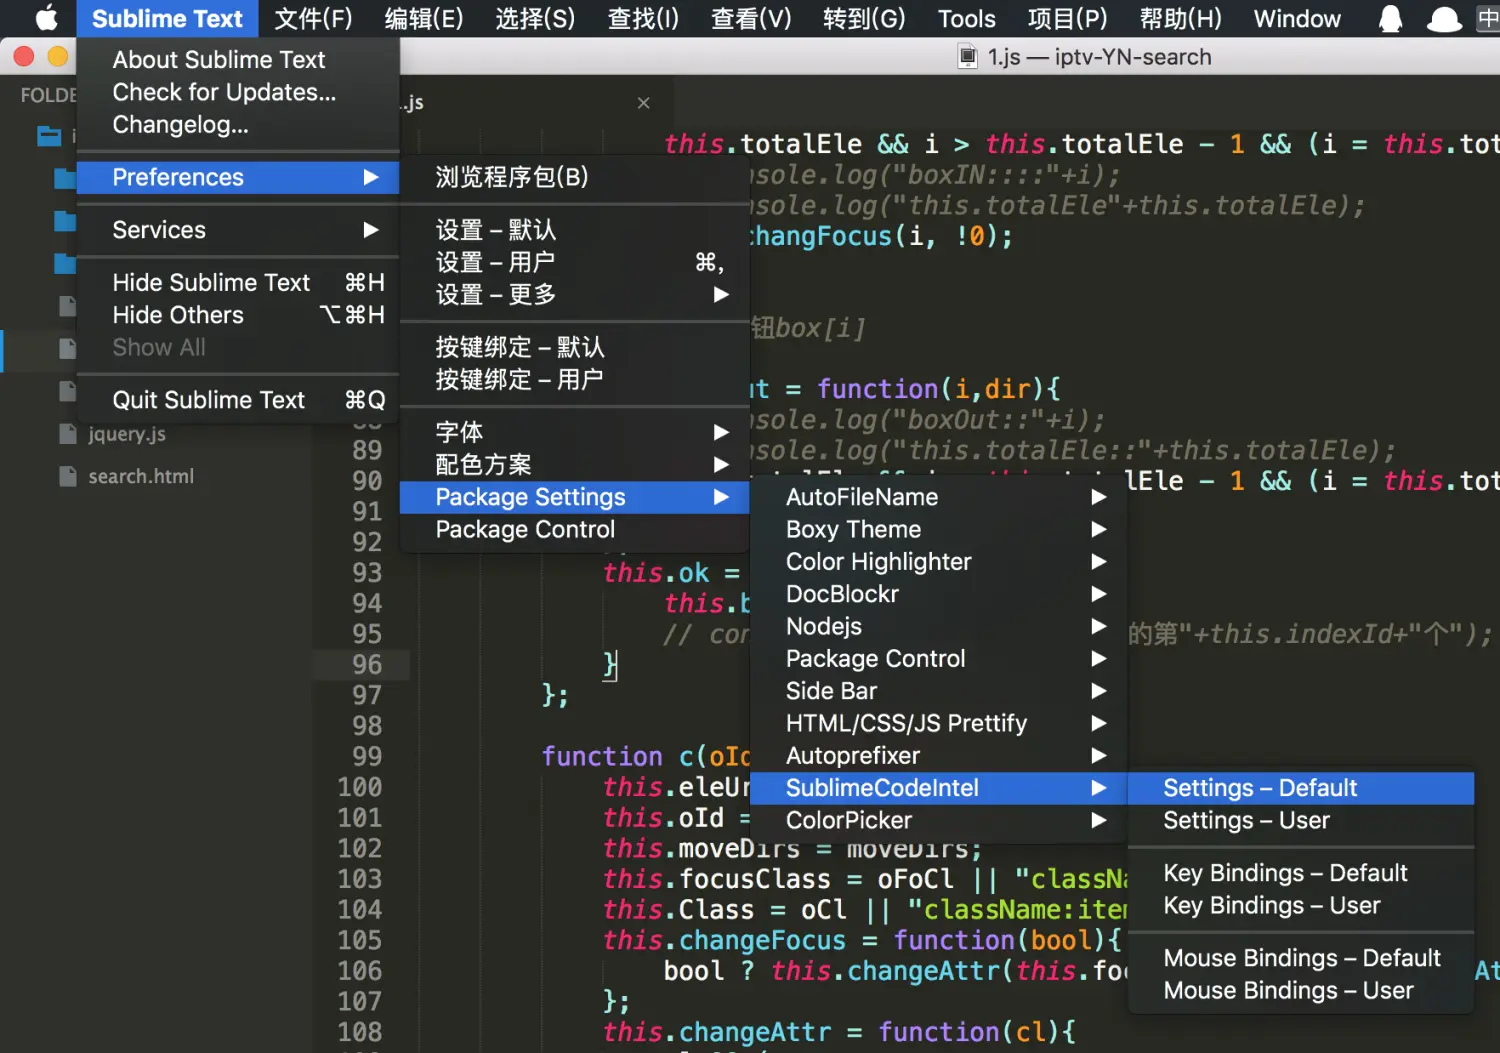
Task: Close the open .js tab with the x
Action: [x=643, y=103]
